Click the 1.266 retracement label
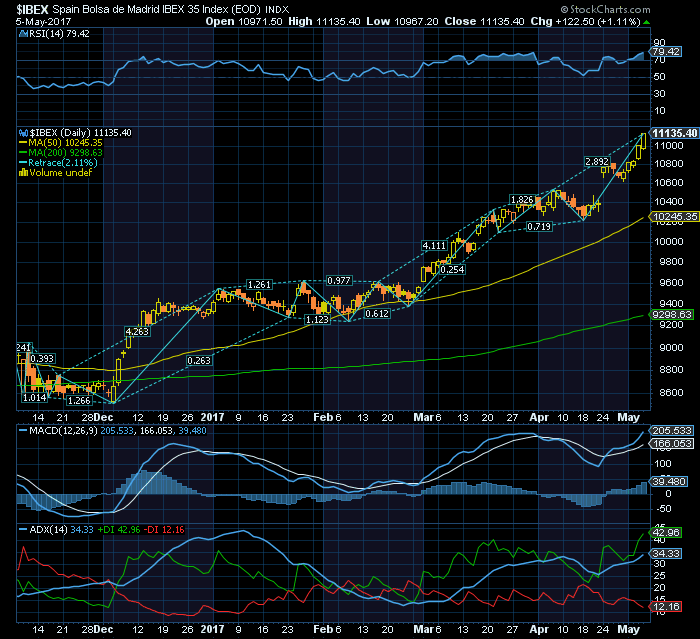 (79, 401)
